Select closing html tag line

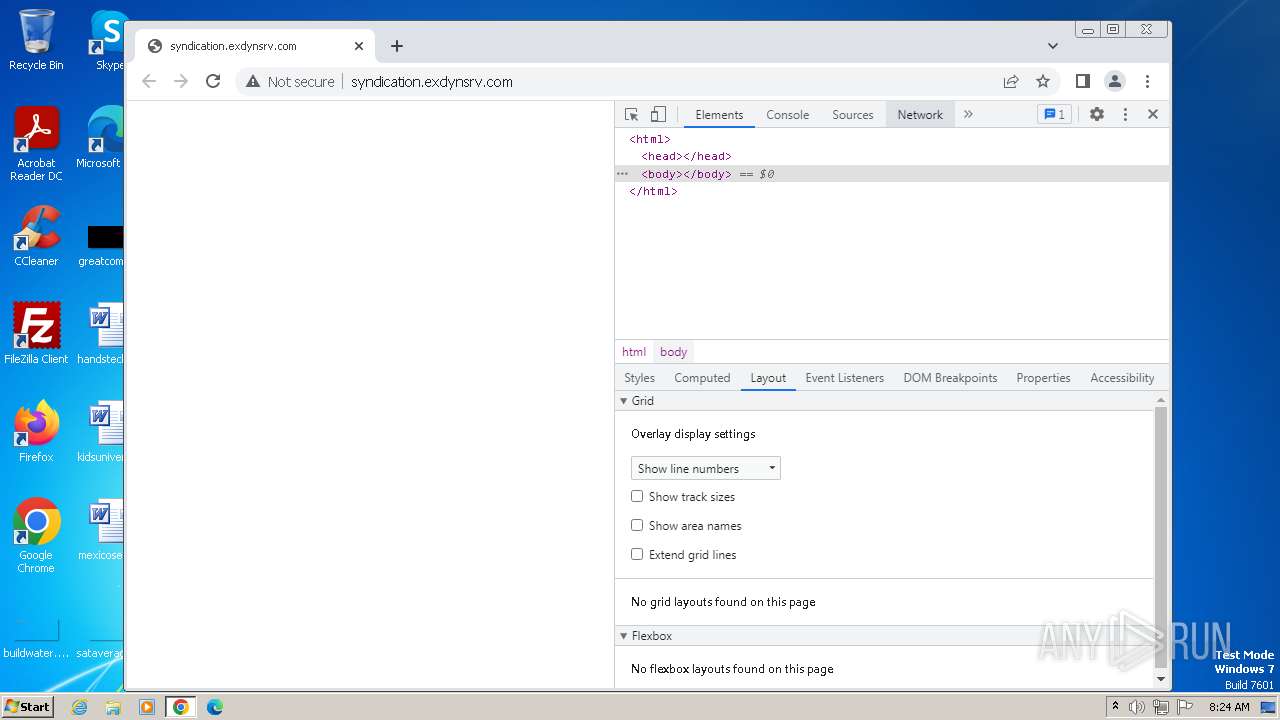653,191
